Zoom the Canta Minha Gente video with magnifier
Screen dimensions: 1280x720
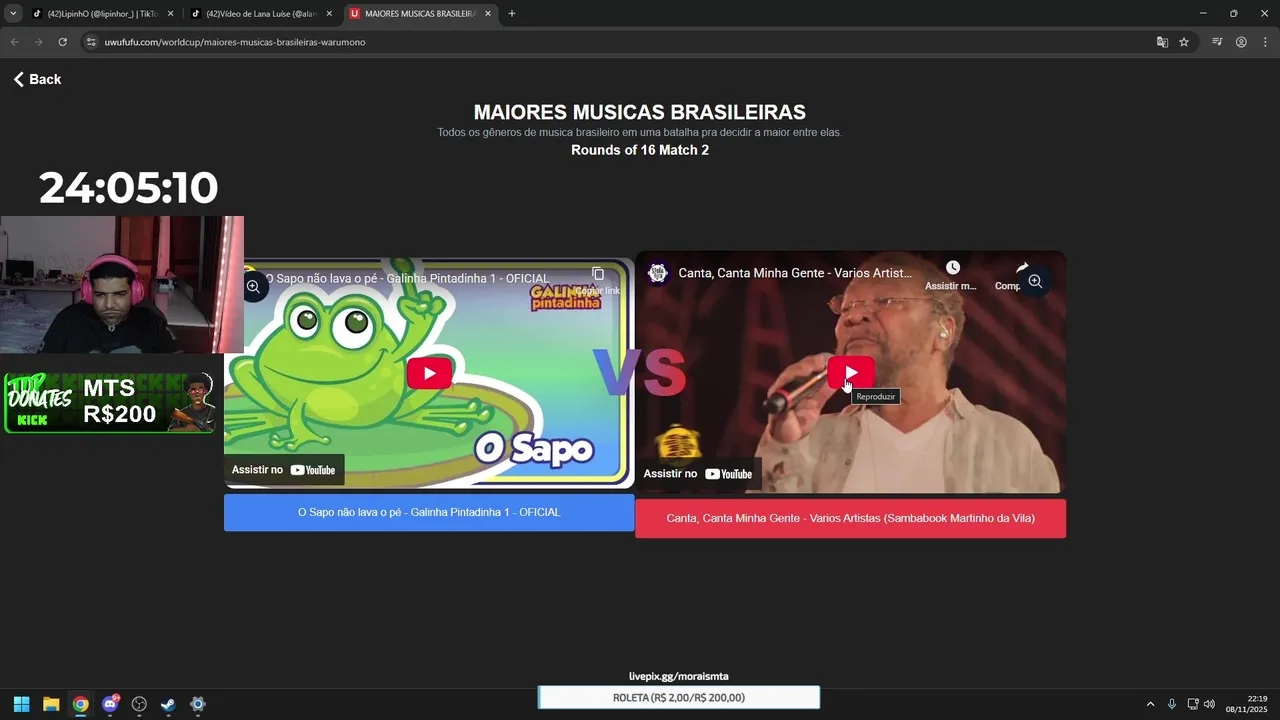pos(1035,282)
